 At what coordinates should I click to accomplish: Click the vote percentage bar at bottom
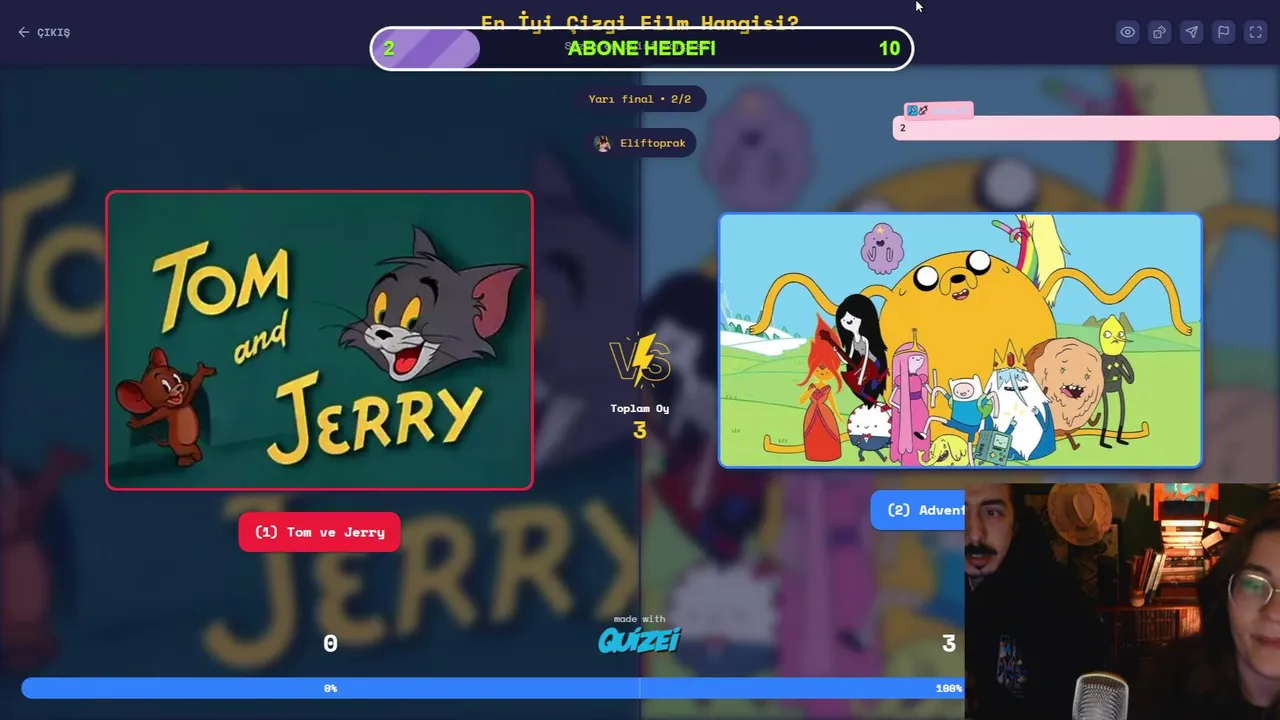pos(492,688)
